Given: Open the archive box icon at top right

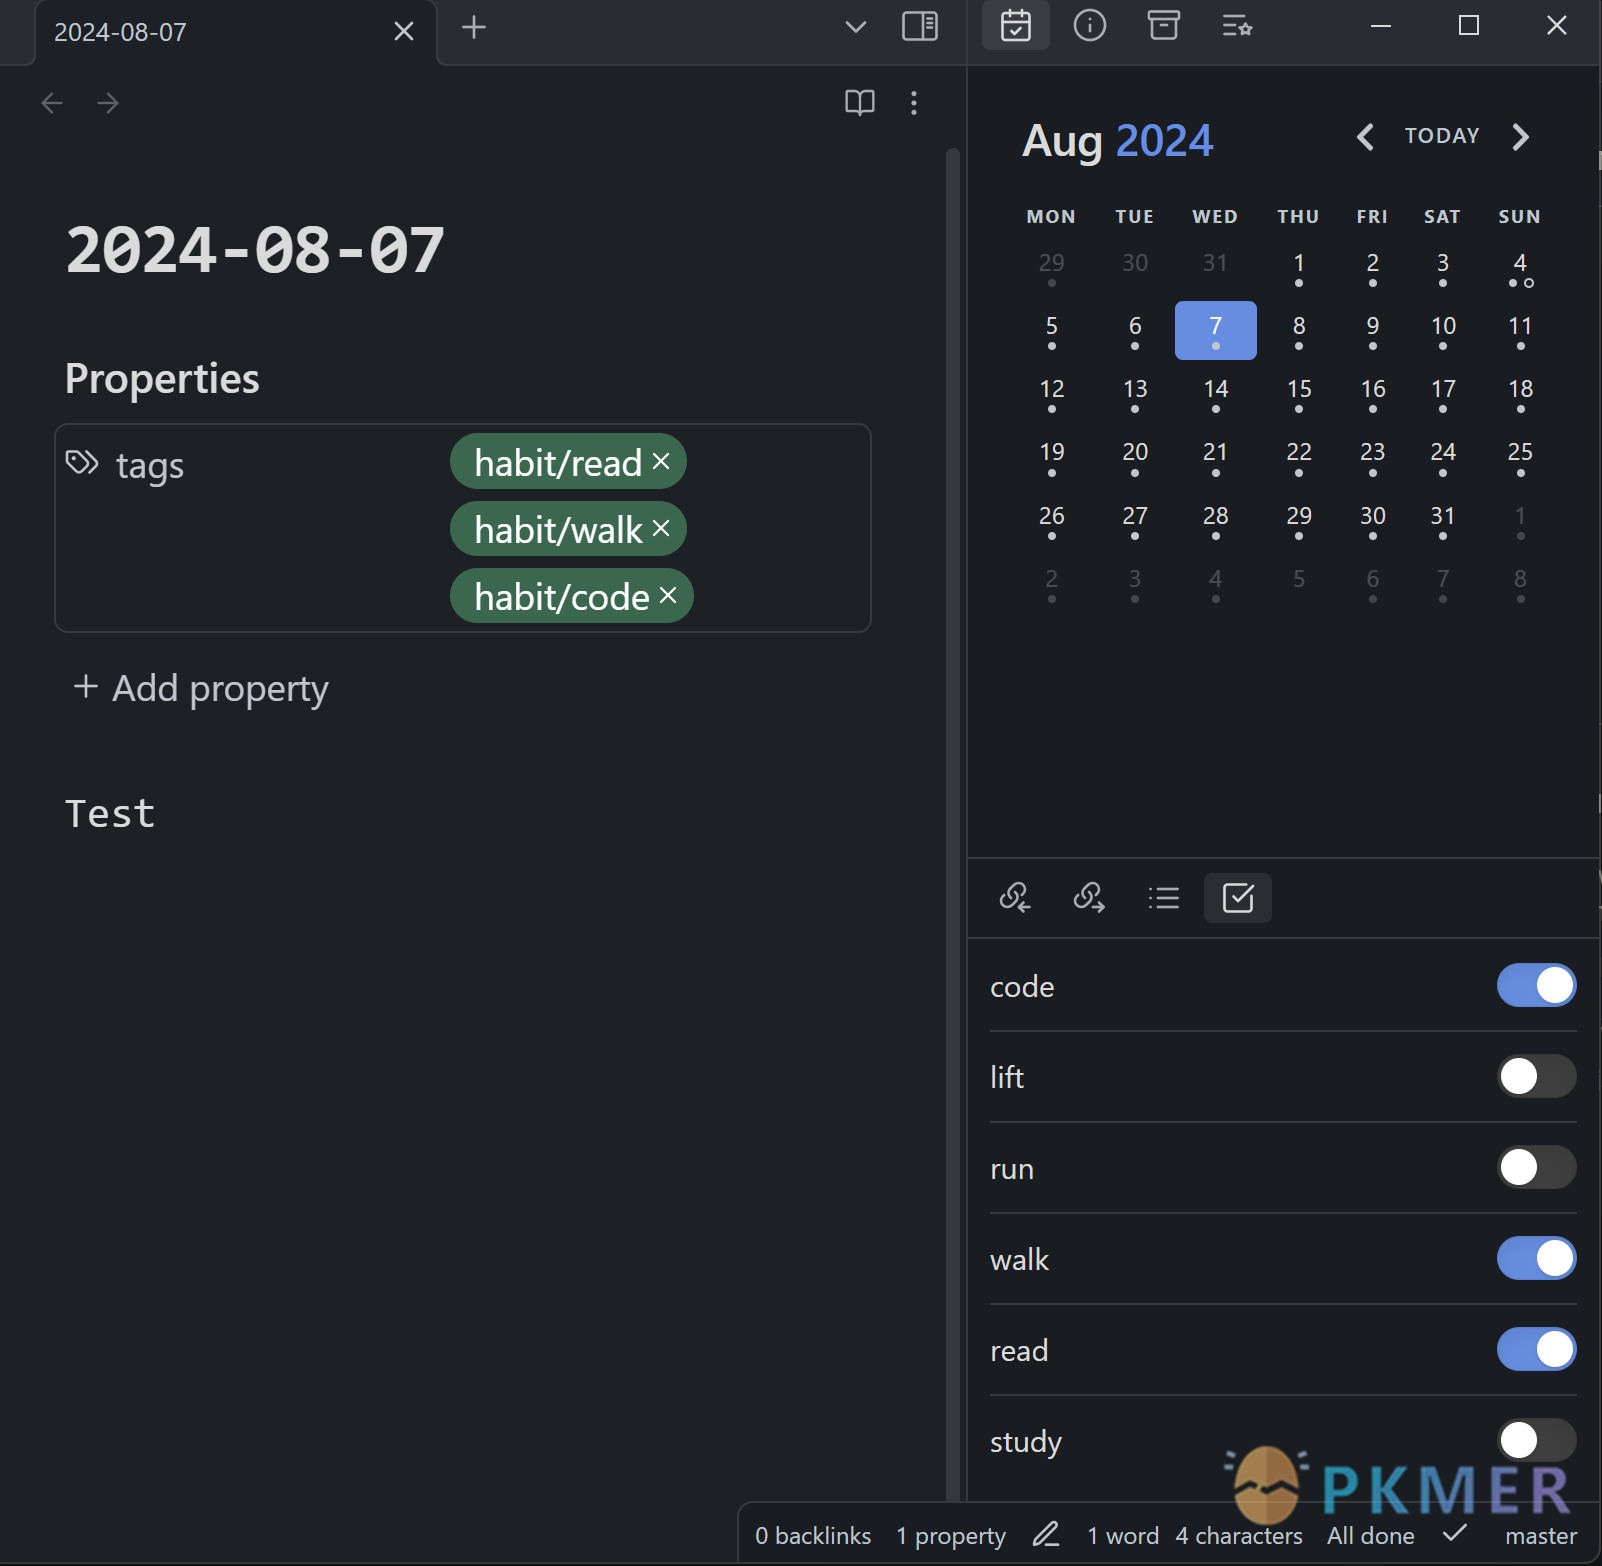Looking at the screenshot, I should click(1163, 26).
